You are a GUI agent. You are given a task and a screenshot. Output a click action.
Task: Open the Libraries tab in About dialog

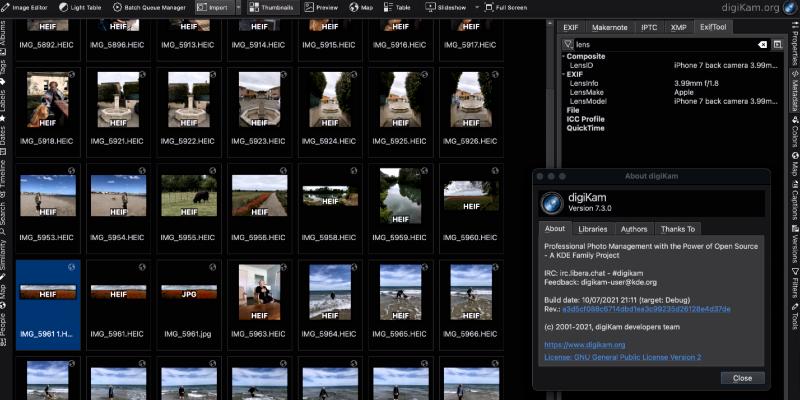(x=591, y=229)
